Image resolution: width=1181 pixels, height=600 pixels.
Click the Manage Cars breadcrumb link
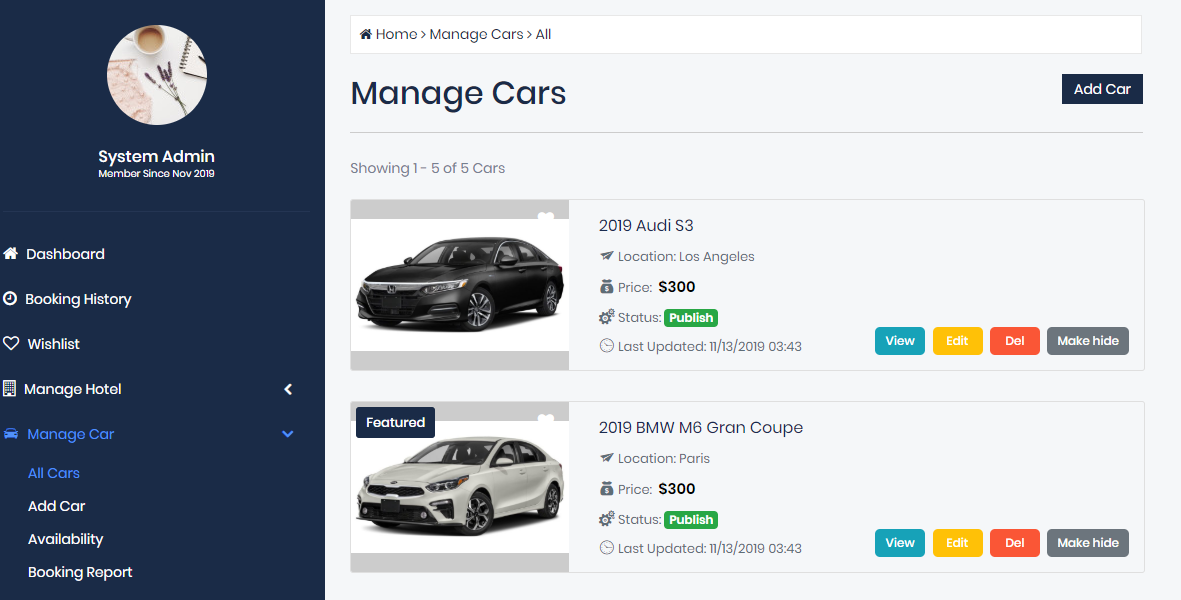[476, 34]
